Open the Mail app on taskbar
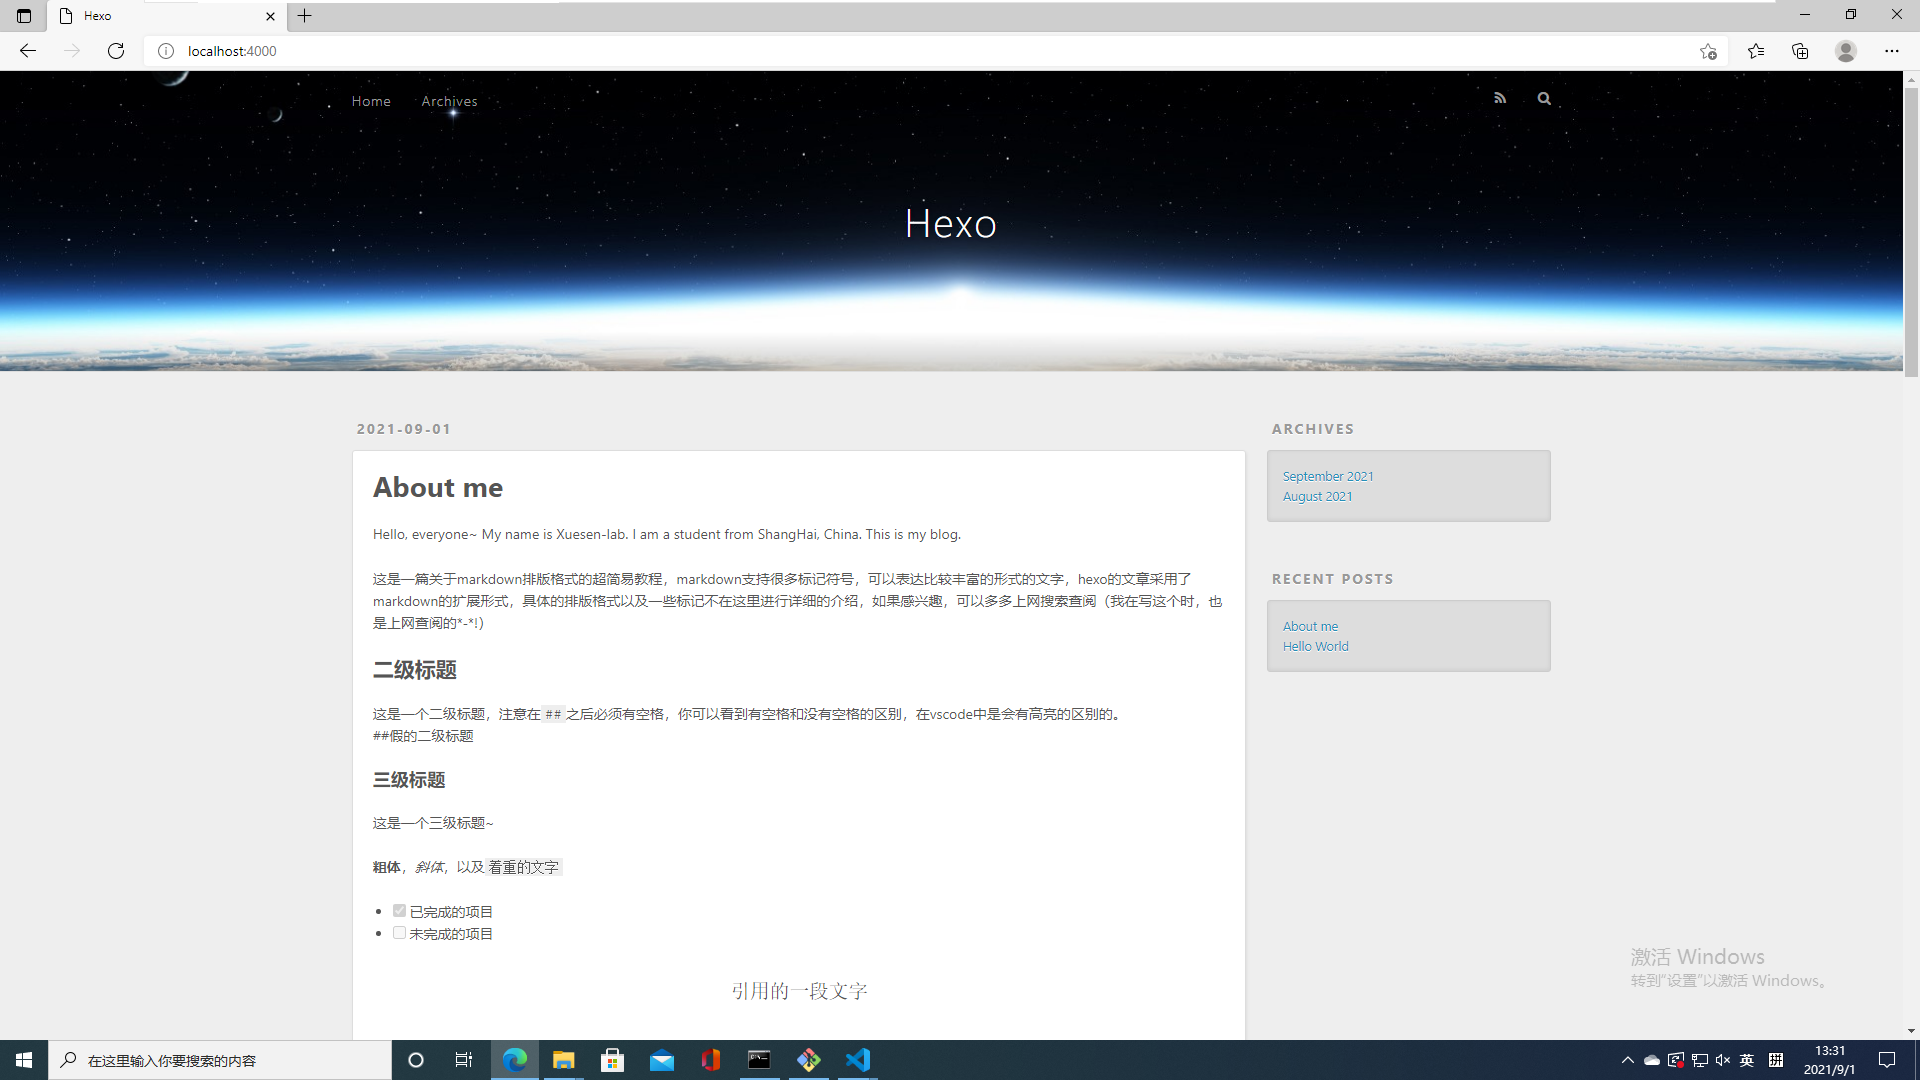Viewport: 1920px width, 1080px height. (662, 1060)
